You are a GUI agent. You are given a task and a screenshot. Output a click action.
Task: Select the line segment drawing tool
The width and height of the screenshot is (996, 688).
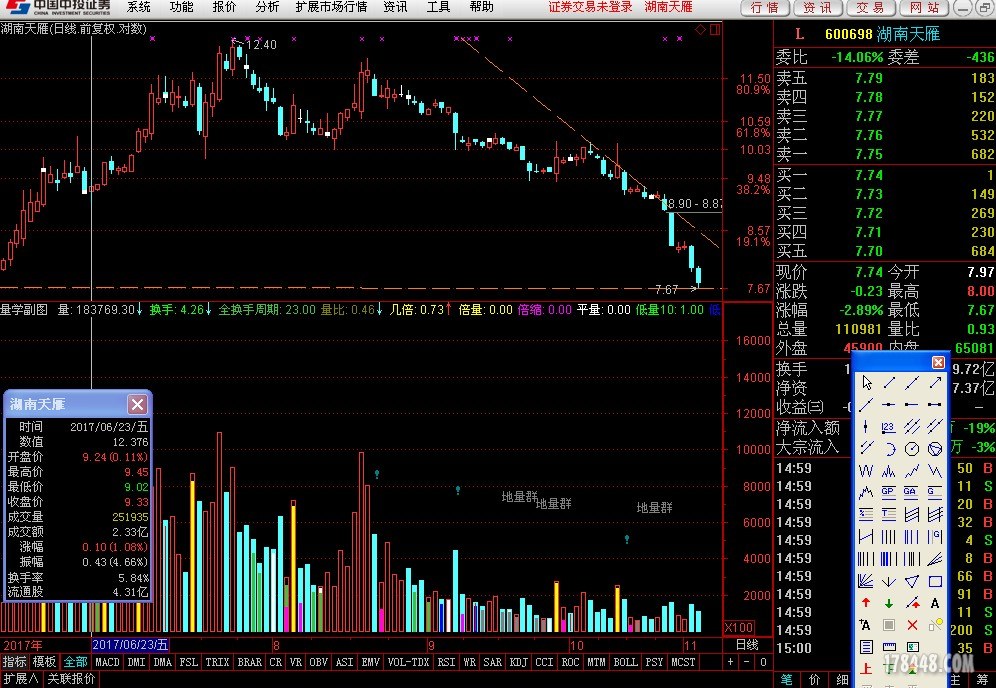pos(889,382)
